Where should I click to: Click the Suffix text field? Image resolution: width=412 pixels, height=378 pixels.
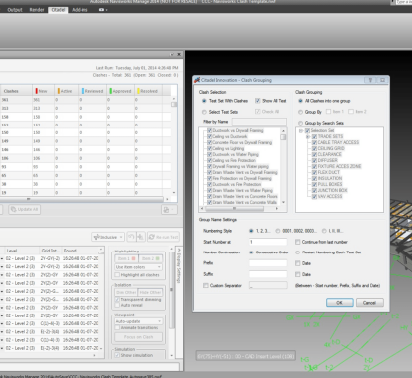[268, 274]
